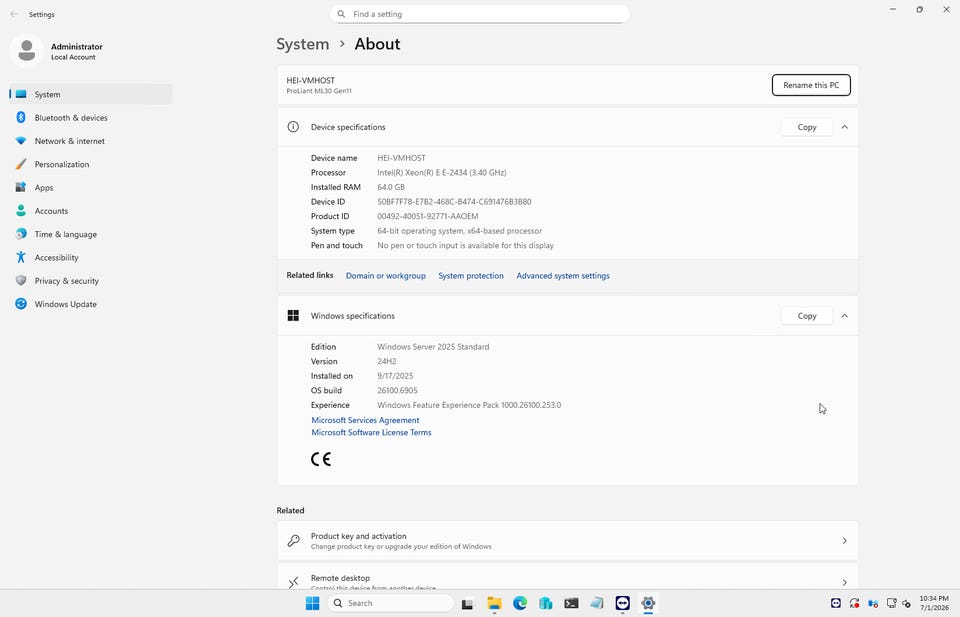Go to Time & language settings

(91, 234)
